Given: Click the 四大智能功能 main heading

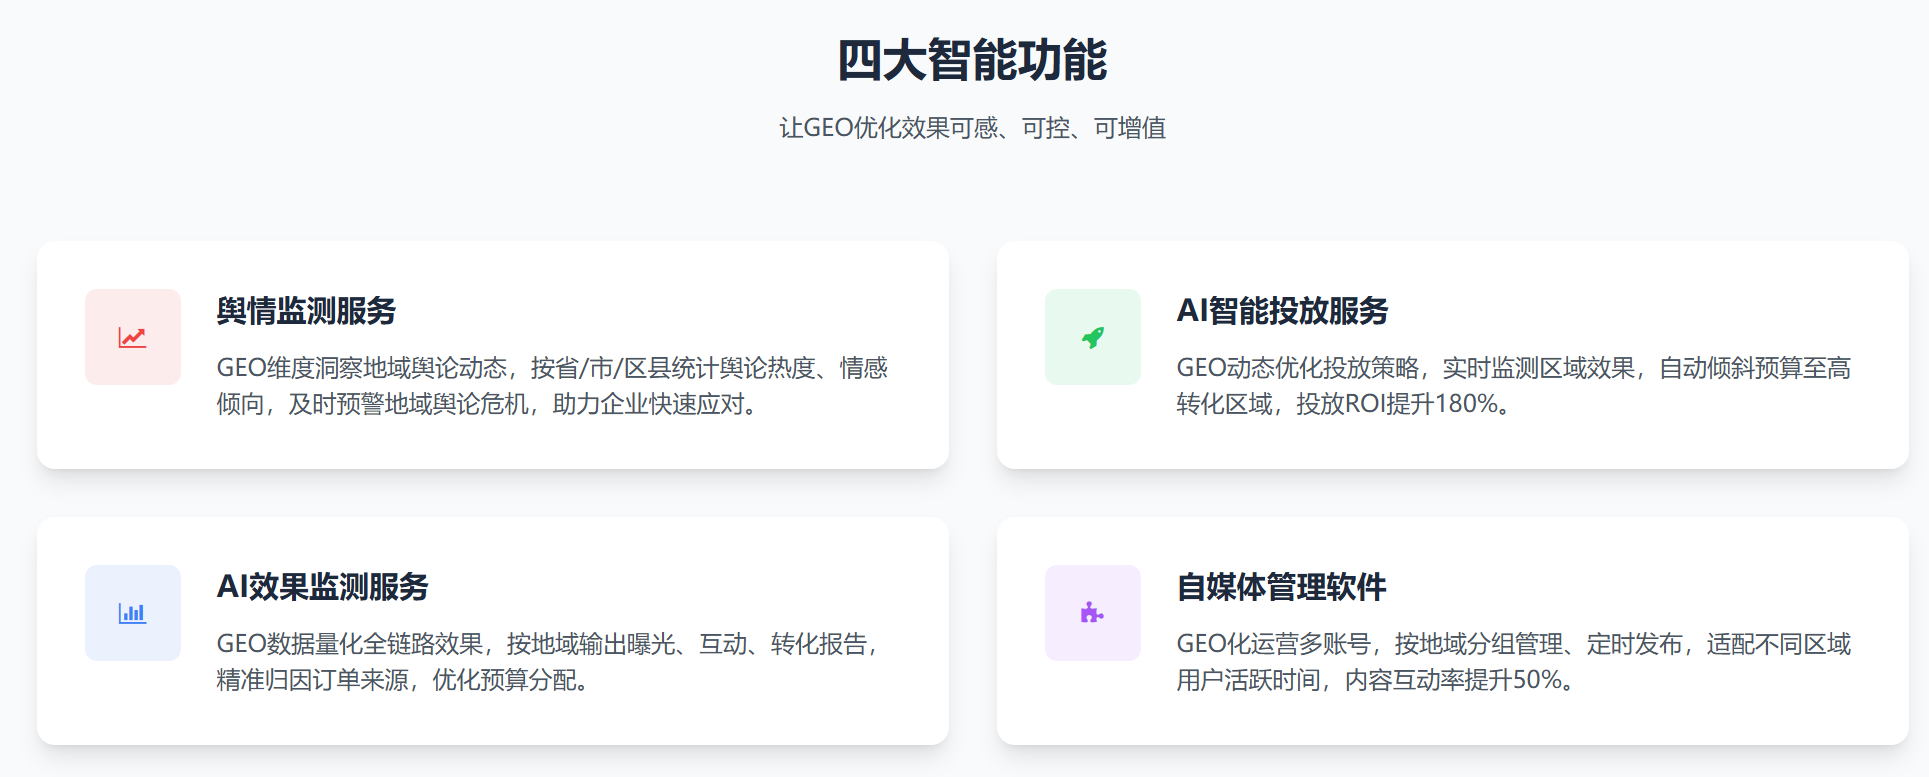Looking at the screenshot, I should (972, 60).
